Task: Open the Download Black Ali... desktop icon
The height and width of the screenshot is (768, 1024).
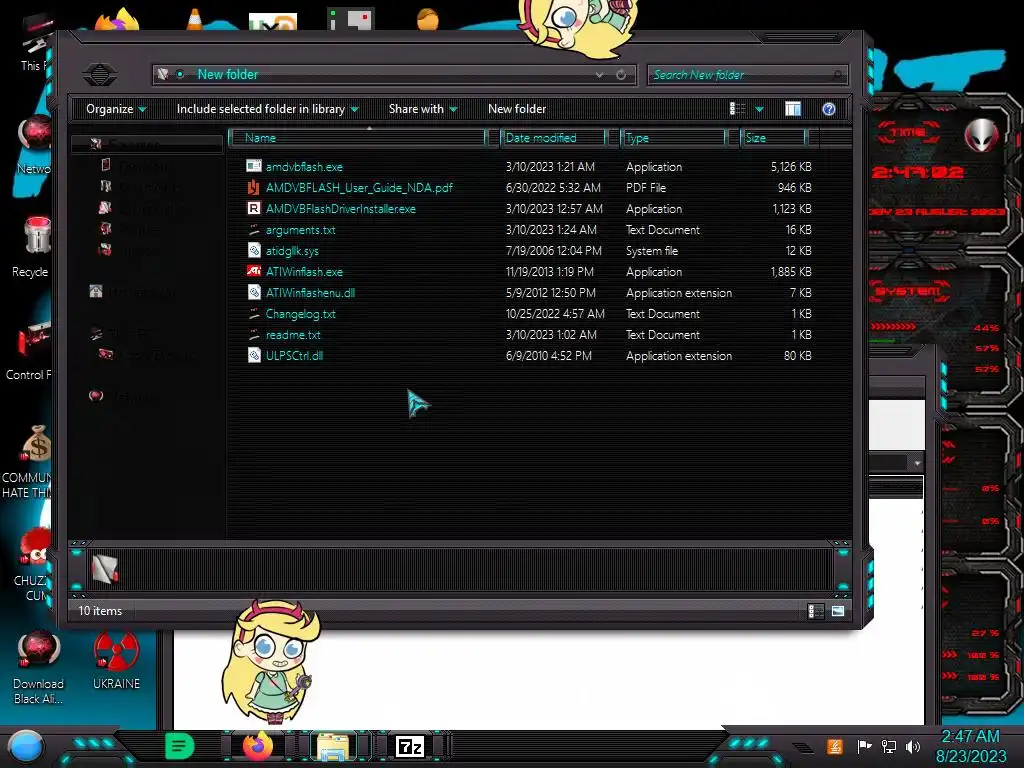Action: point(38,668)
